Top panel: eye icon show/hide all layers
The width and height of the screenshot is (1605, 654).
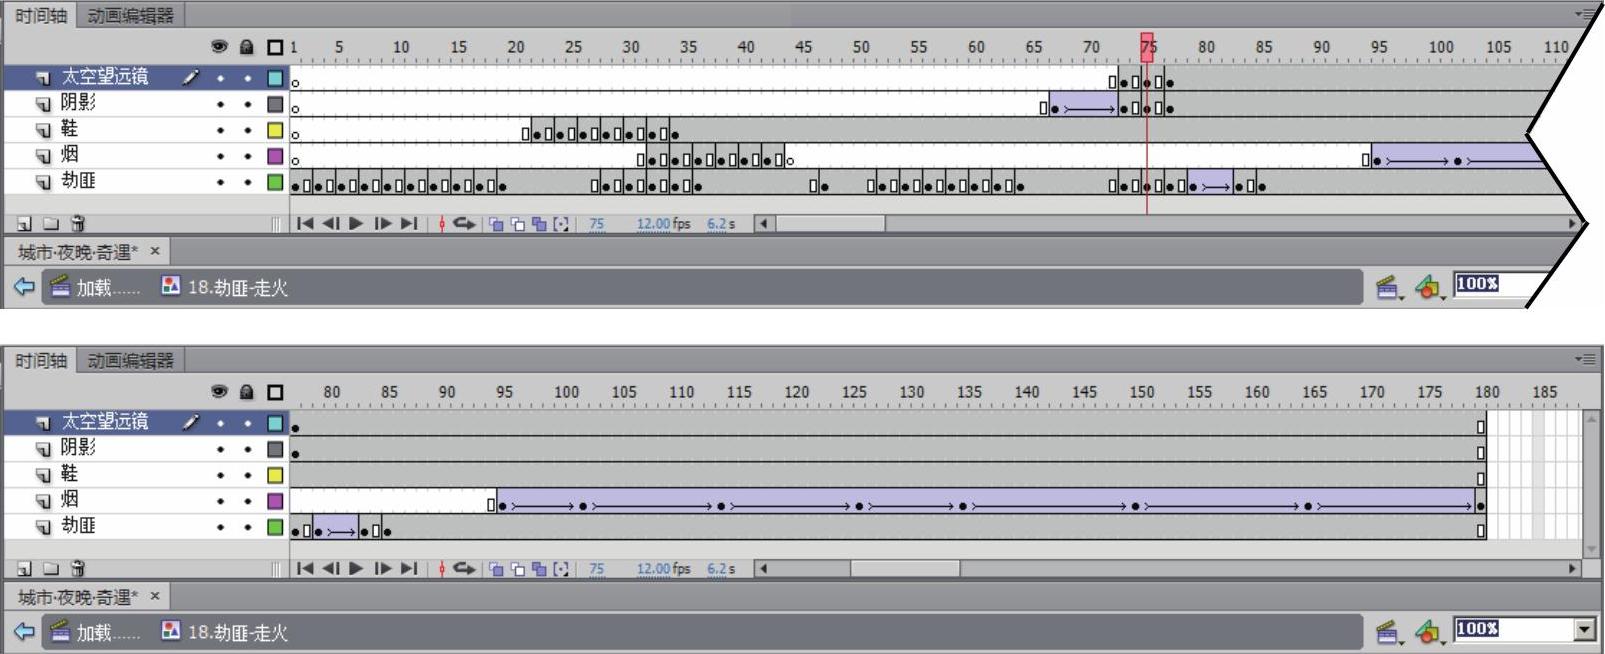pos(219,47)
